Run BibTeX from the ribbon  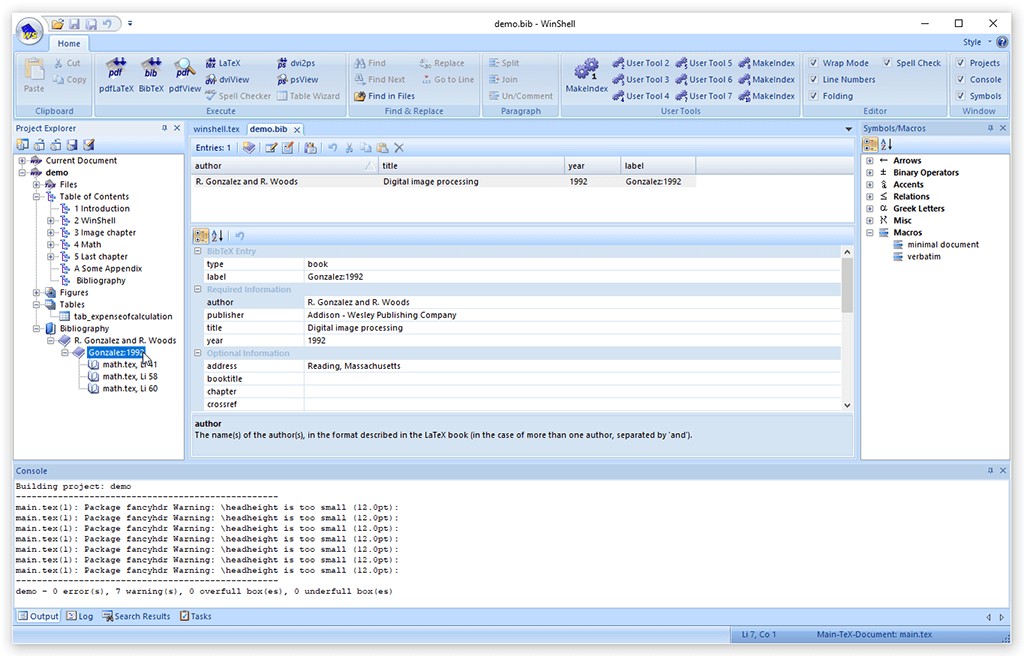click(x=151, y=72)
